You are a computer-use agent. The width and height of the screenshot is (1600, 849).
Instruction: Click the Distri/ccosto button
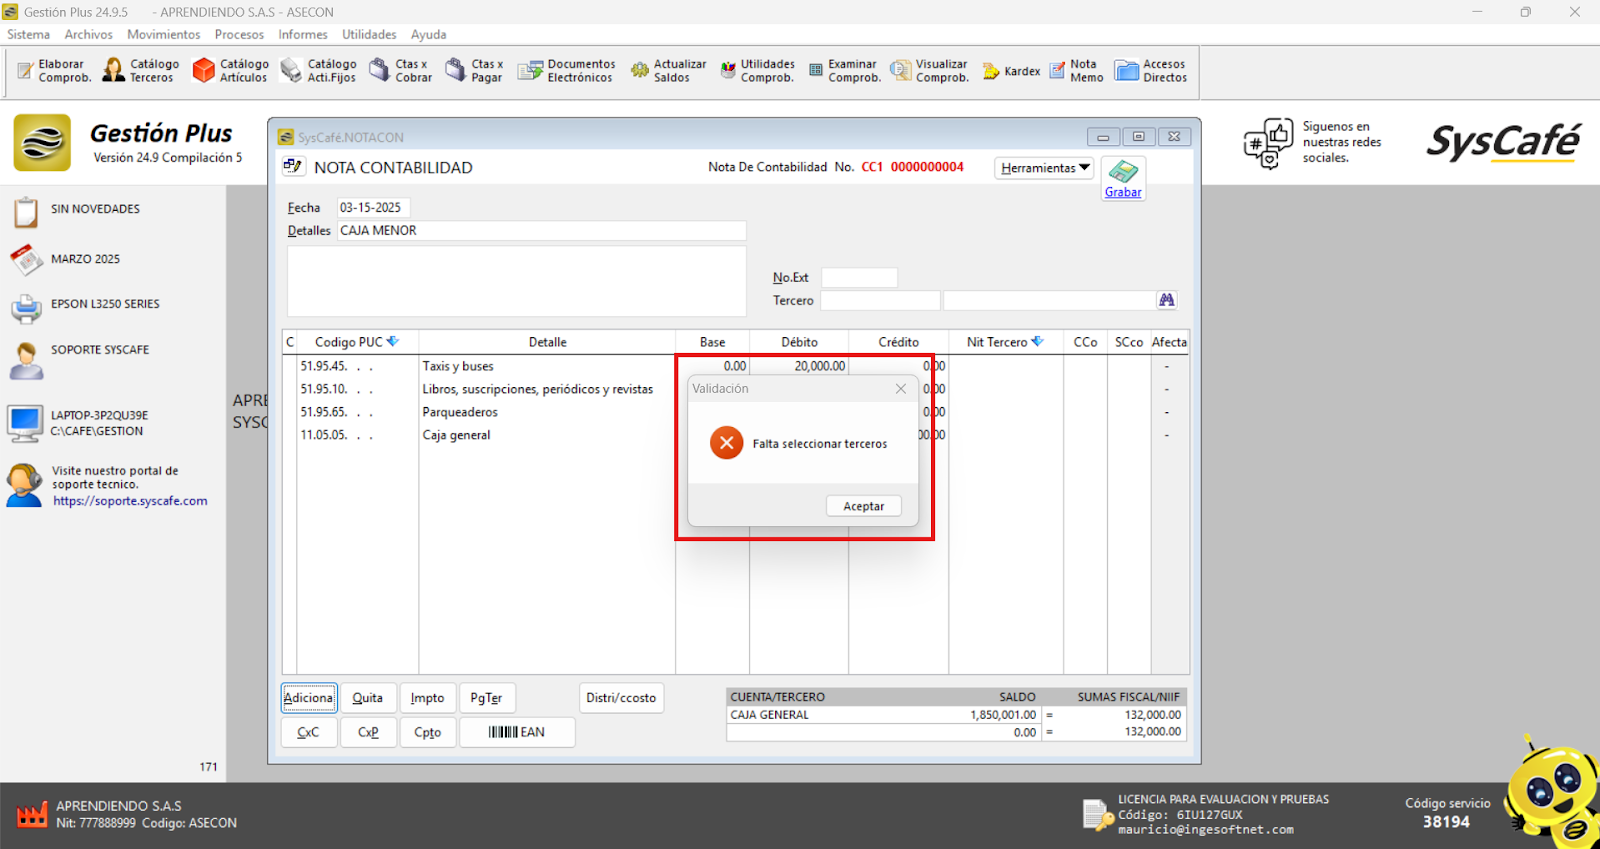pyautogui.click(x=621, y=698)
